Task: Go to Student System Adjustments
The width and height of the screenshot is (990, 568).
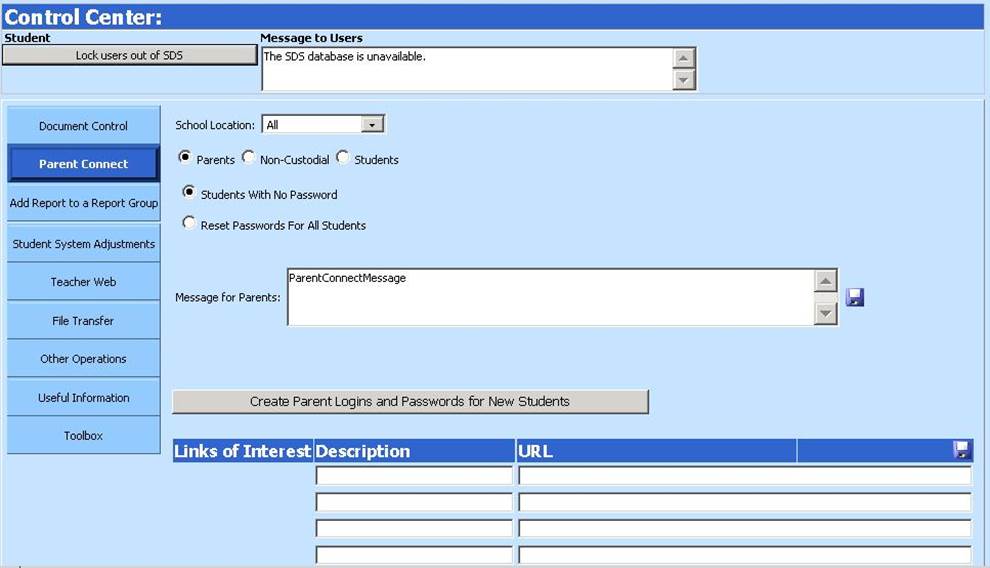Action: pyautogui.click(x=83, y=244)
